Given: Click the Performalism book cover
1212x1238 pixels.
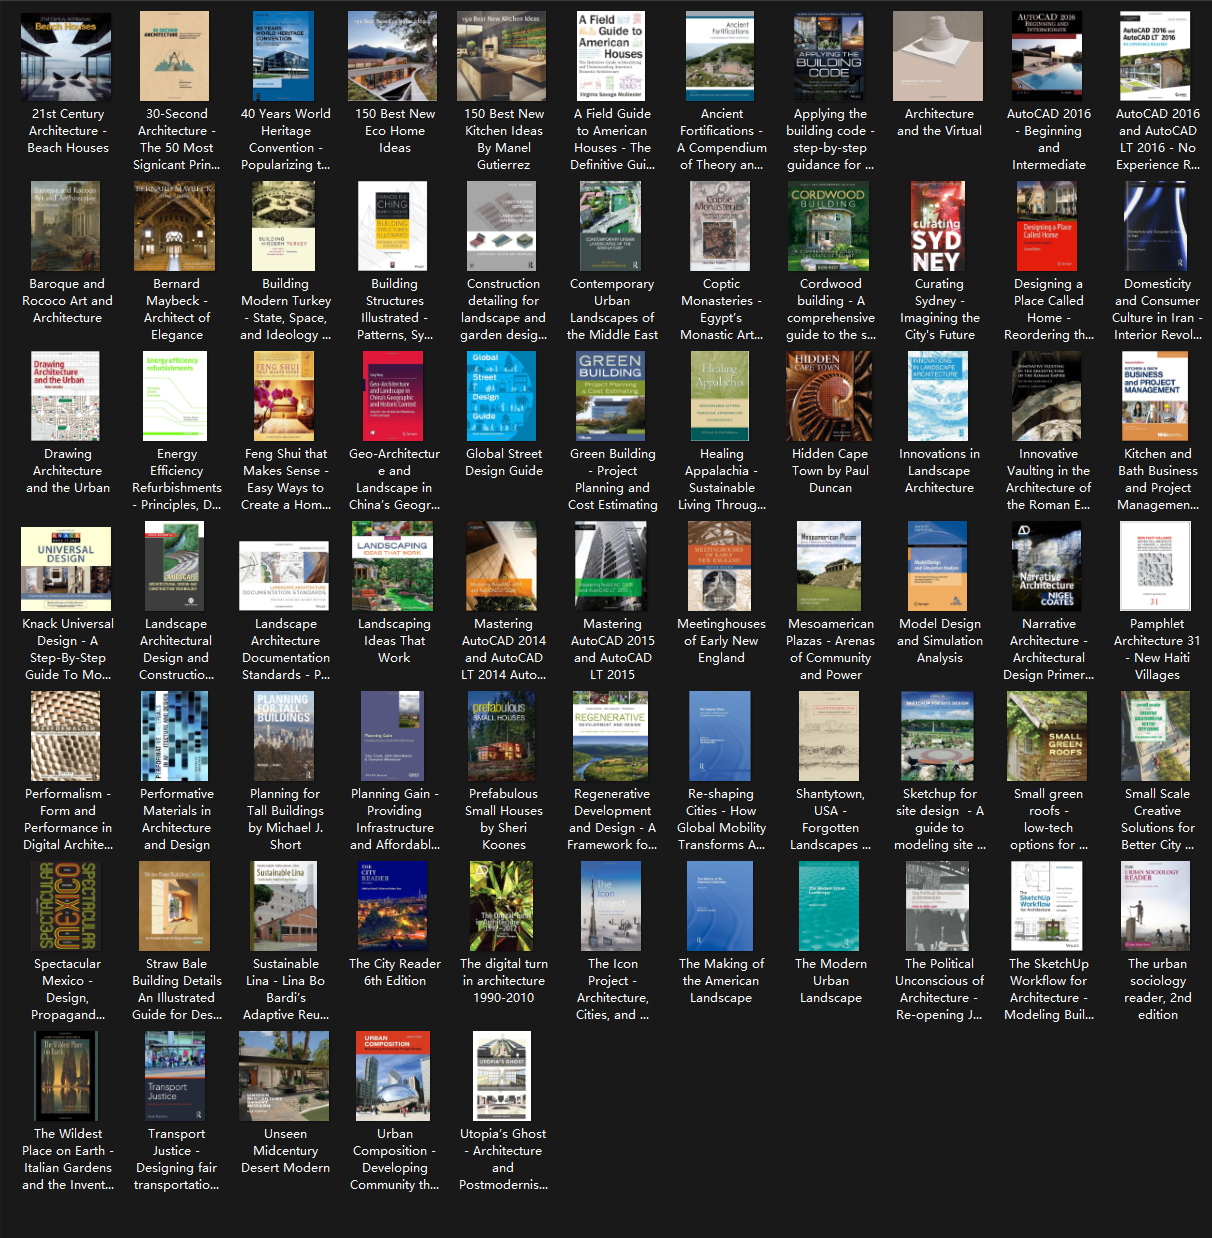Looking at the screenshot, I should [x=66, y=736].
